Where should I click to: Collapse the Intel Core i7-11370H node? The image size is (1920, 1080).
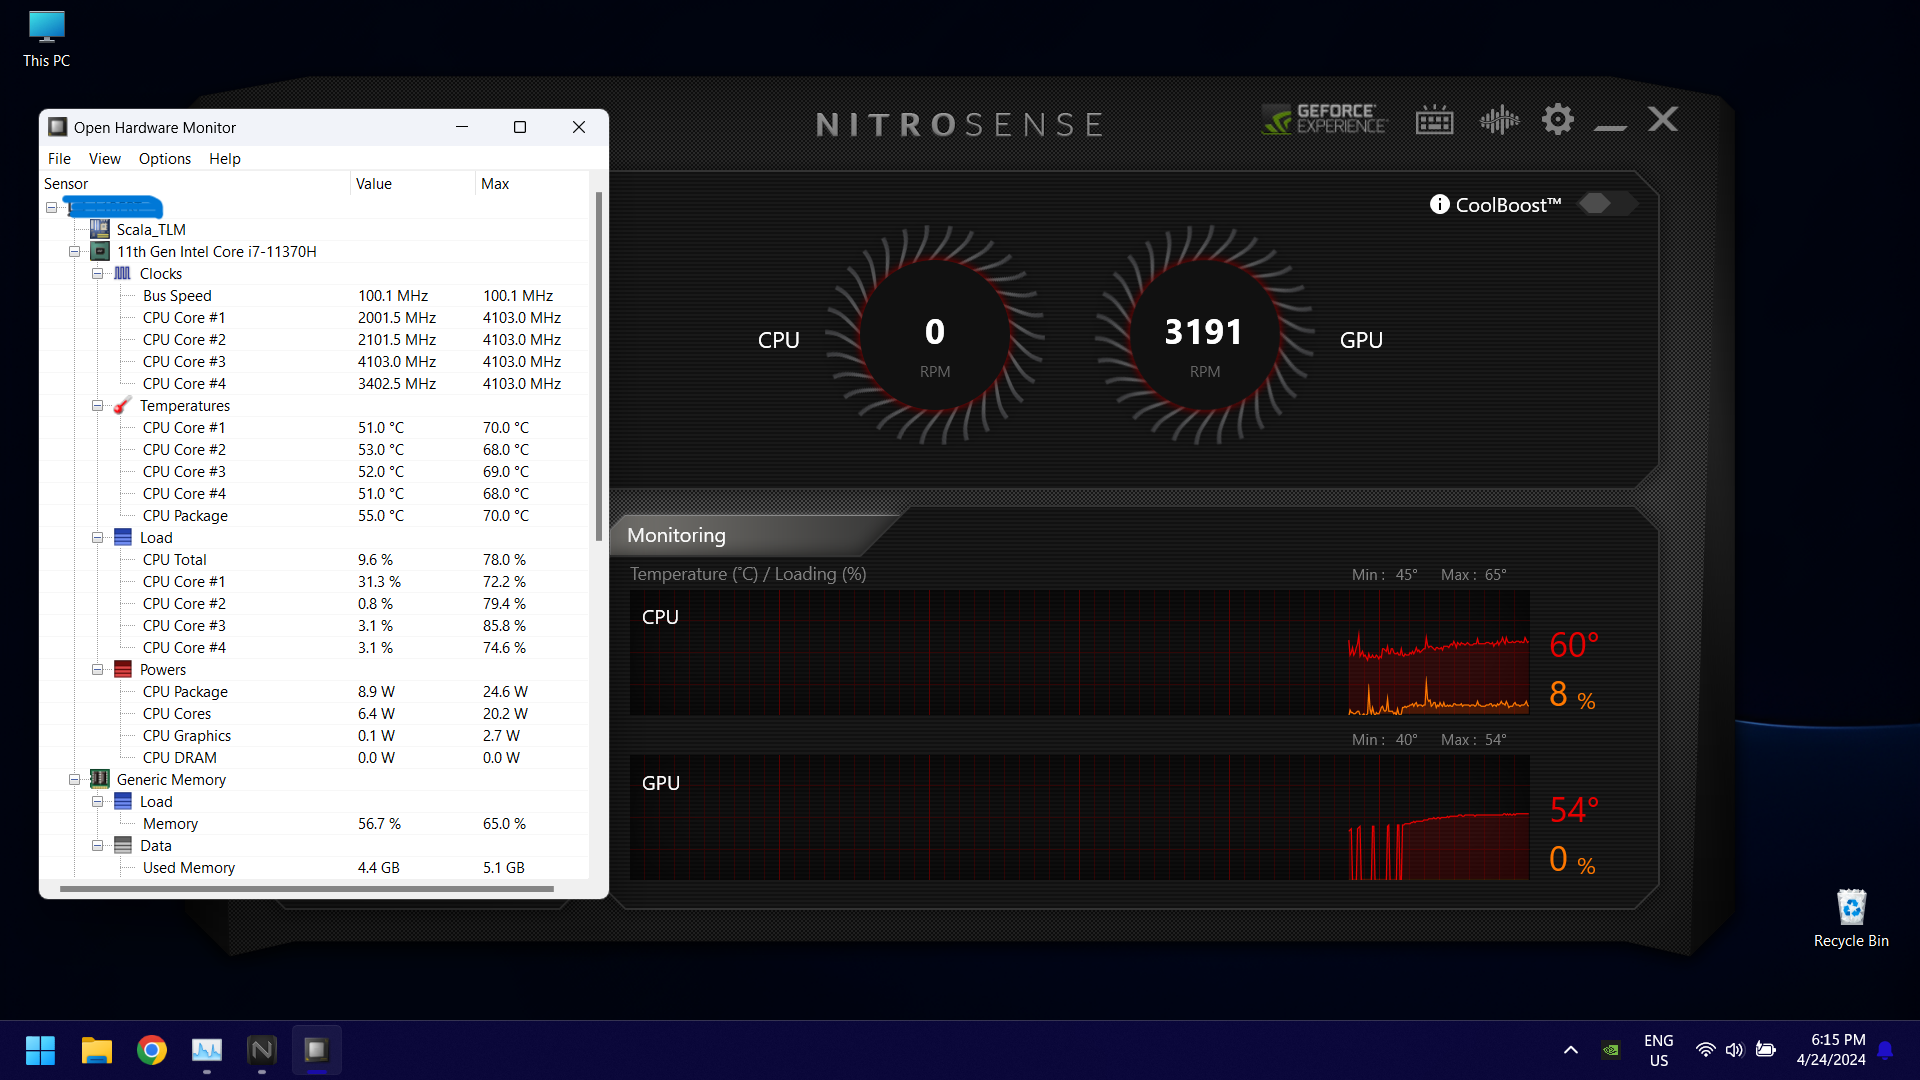coord(74,252)
